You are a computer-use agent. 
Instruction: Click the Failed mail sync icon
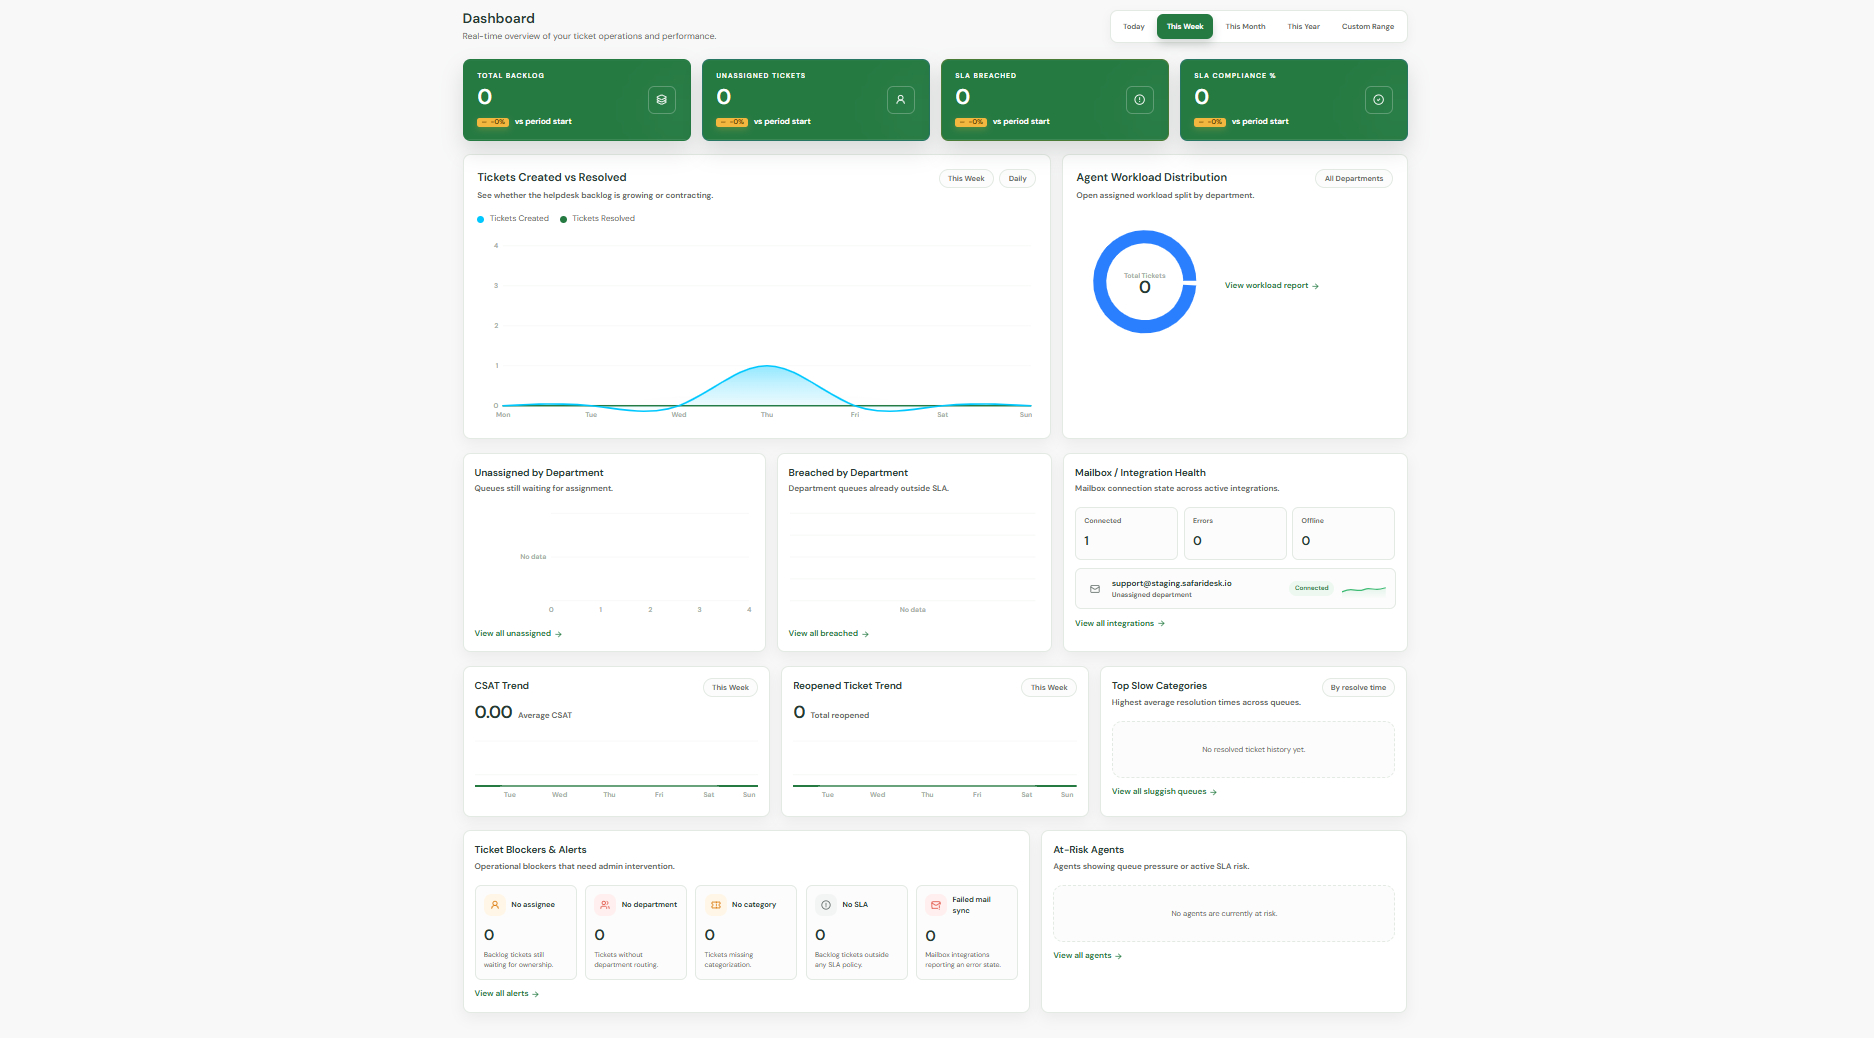point(935,904)
